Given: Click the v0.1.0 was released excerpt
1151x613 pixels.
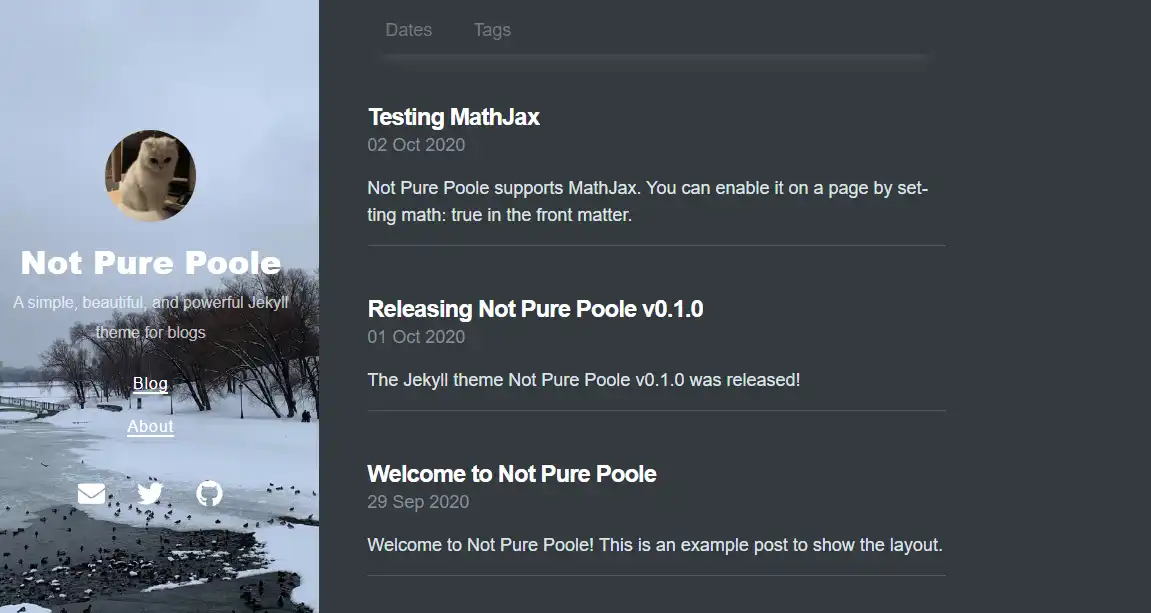Looking at the screenshot, I should [583, 380].
